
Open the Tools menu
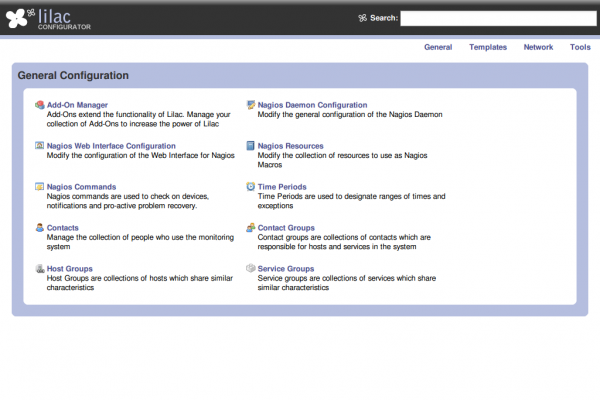click(x=580, y=47)
